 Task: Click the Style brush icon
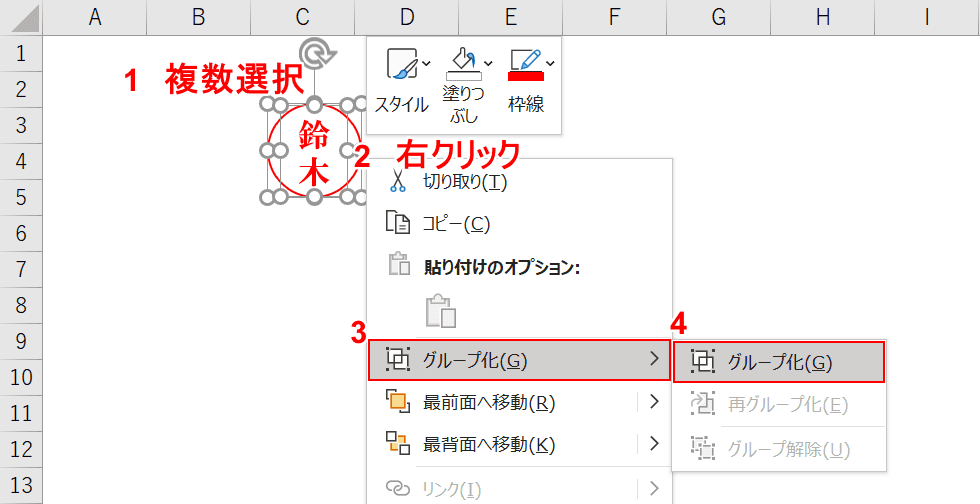click(400, 64)
